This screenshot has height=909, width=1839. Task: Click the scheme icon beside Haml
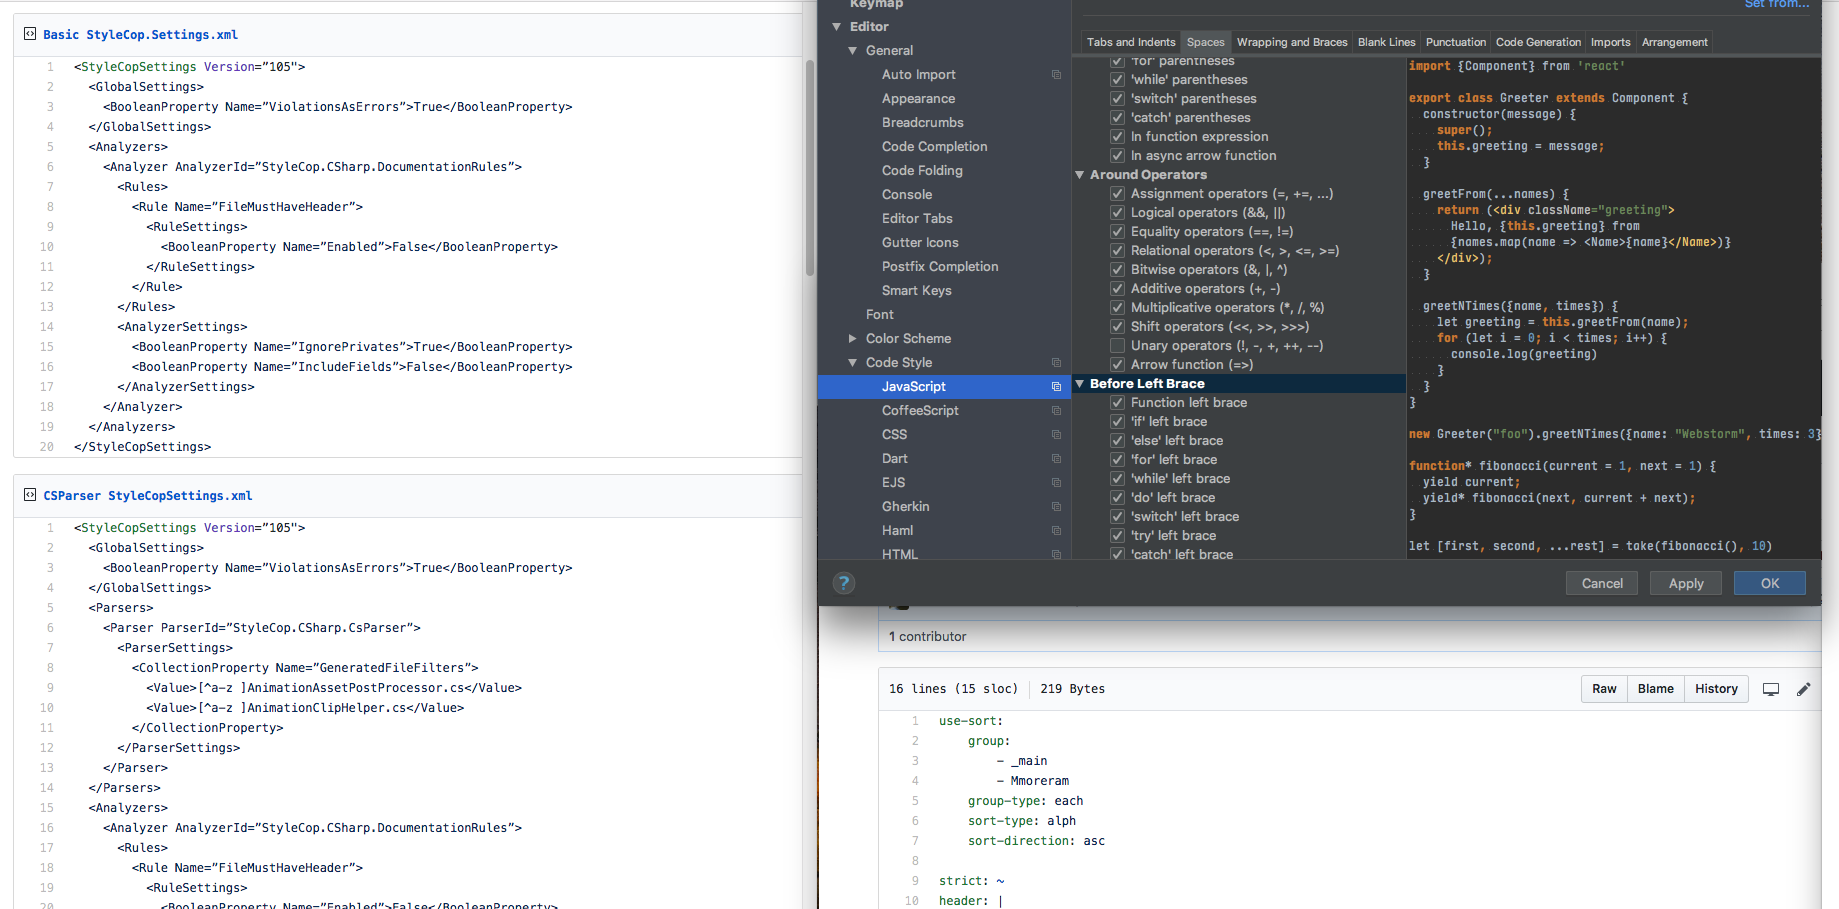pos(1056,531)
